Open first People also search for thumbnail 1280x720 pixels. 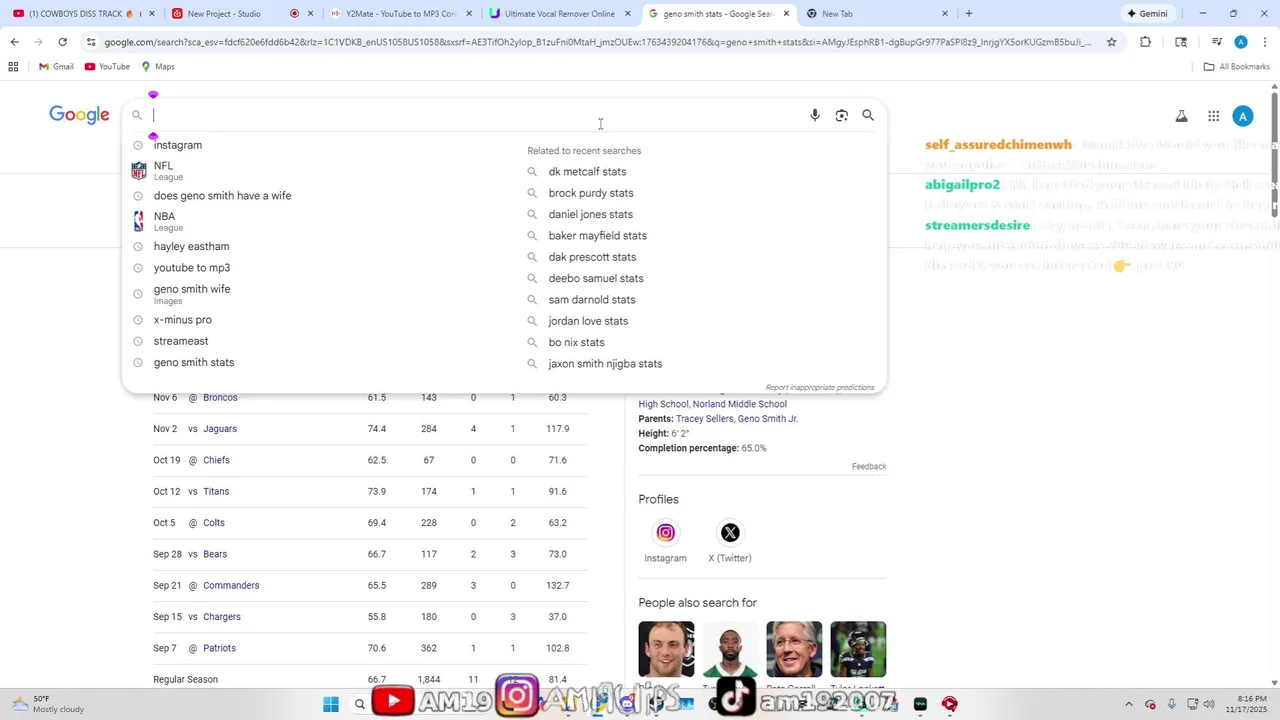click(x=666, y=649)
